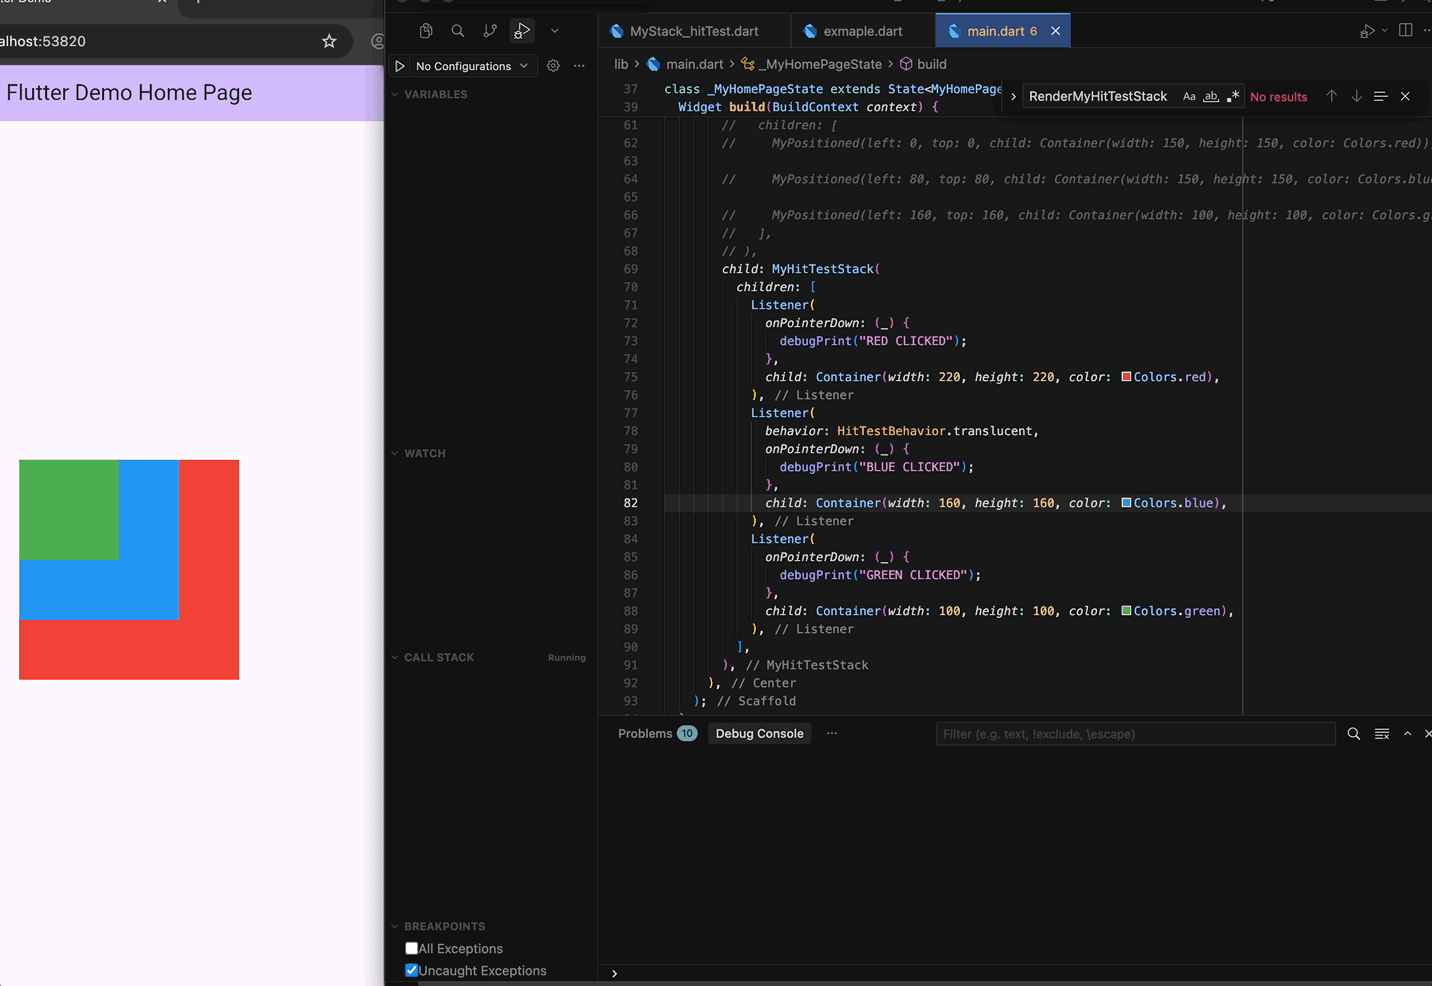Click the green square in Flutter app
This screenshot has height=986, width=1432.
click(x=69, y=509)
